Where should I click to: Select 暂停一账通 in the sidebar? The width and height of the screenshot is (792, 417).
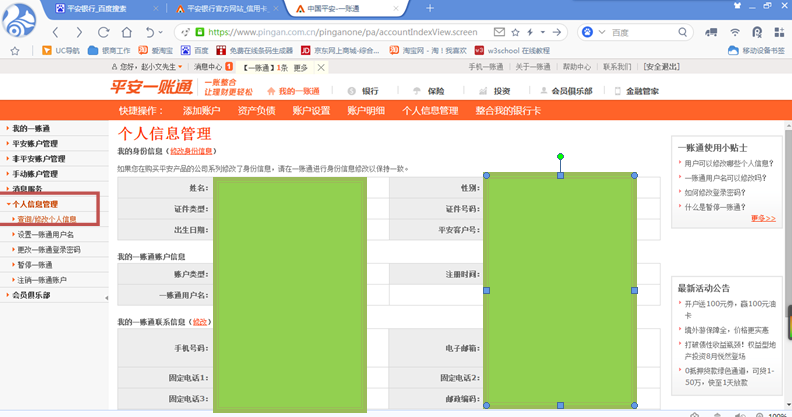[x=35, y=265]
